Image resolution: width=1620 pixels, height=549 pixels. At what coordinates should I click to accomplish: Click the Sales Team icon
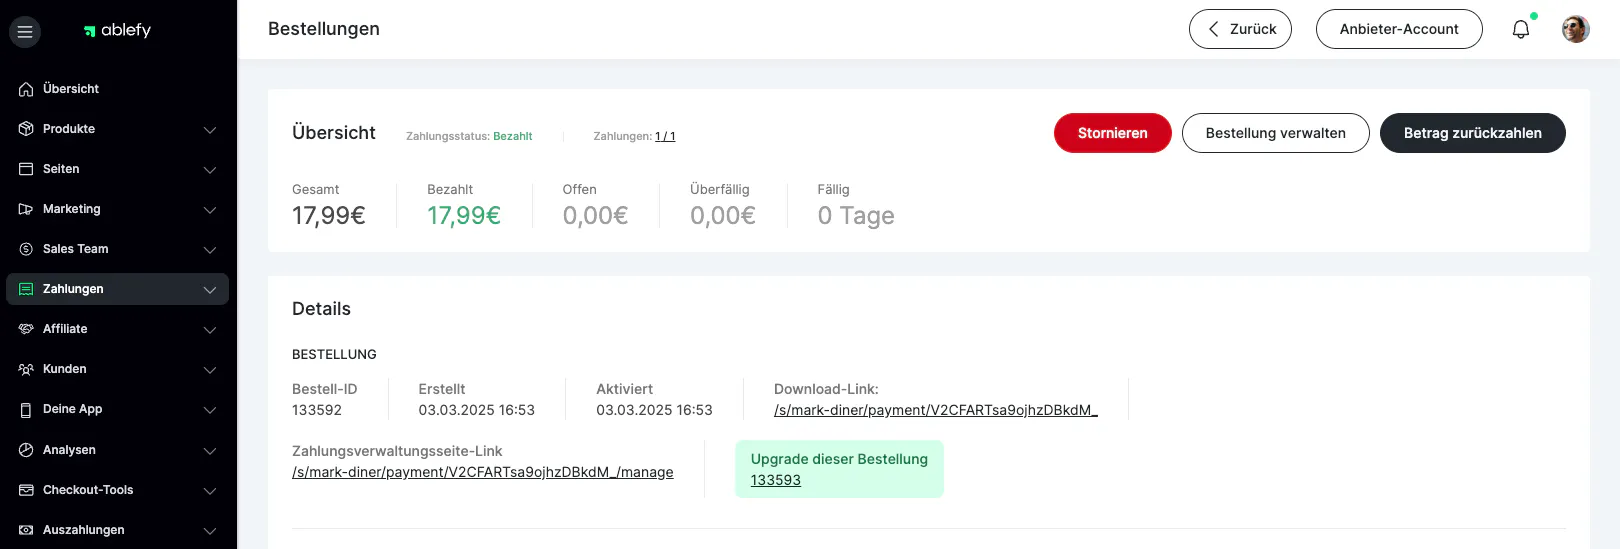coord(26,249)
